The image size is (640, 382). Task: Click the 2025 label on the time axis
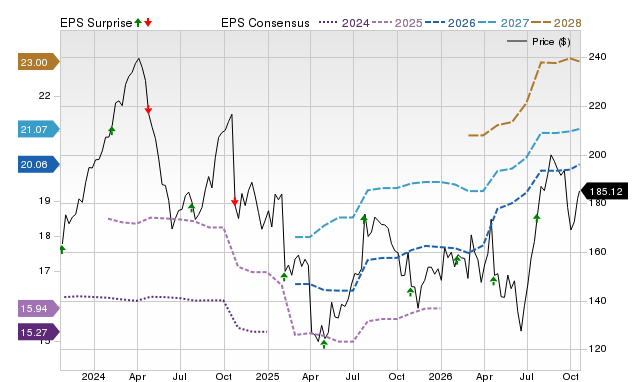click(267, 376)
